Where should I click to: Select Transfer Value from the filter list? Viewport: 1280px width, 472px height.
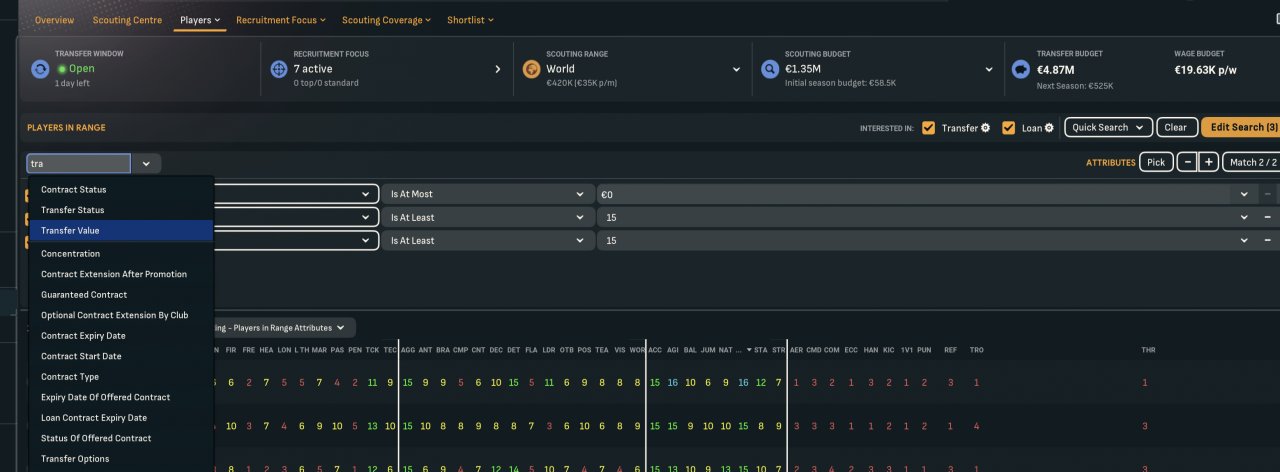(x=70, y=231)
